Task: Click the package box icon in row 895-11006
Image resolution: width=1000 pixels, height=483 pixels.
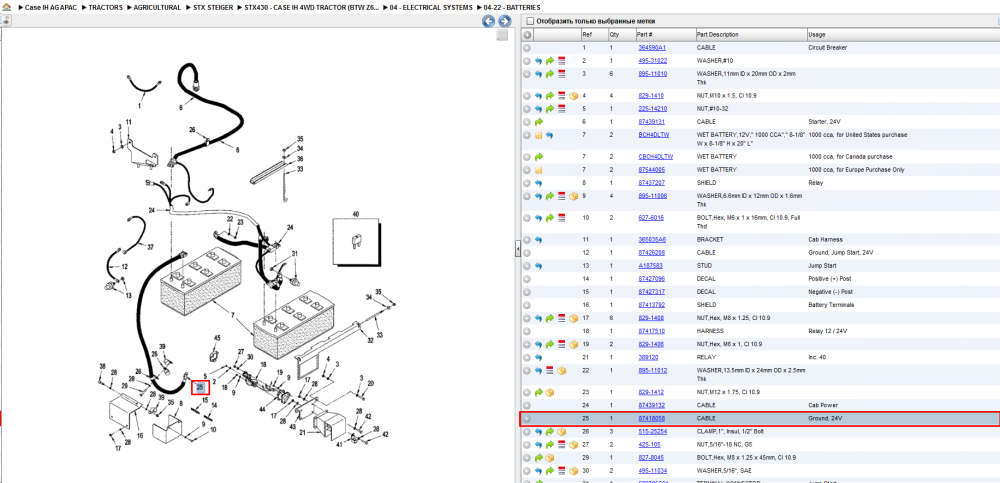Action: [573, 197]
